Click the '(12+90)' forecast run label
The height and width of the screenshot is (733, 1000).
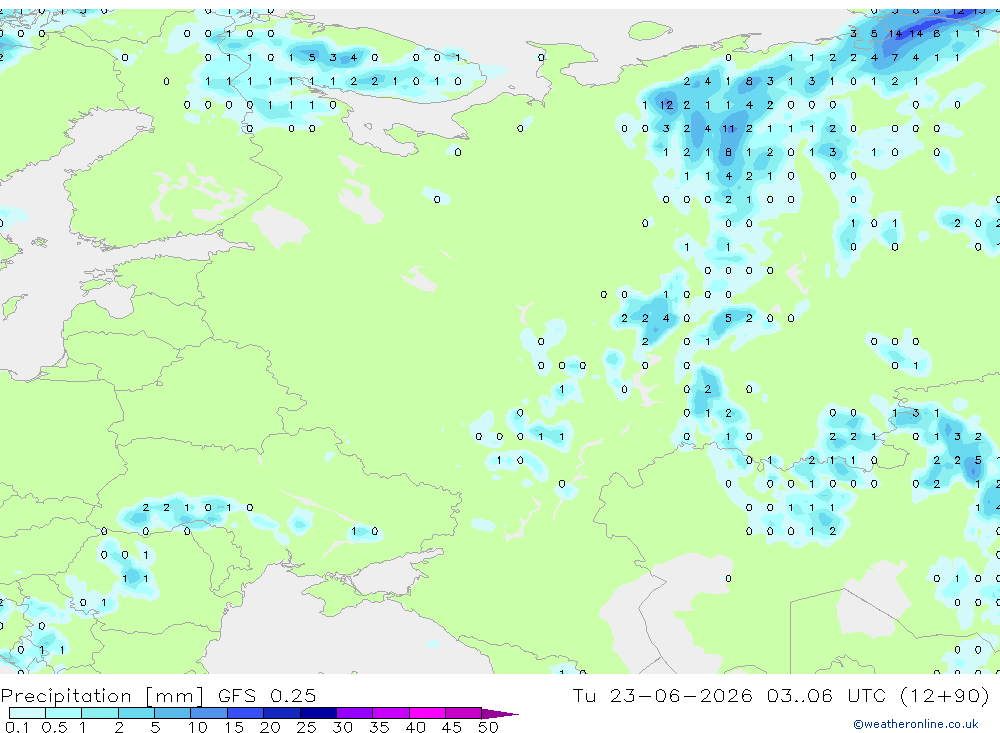point(945,695)
